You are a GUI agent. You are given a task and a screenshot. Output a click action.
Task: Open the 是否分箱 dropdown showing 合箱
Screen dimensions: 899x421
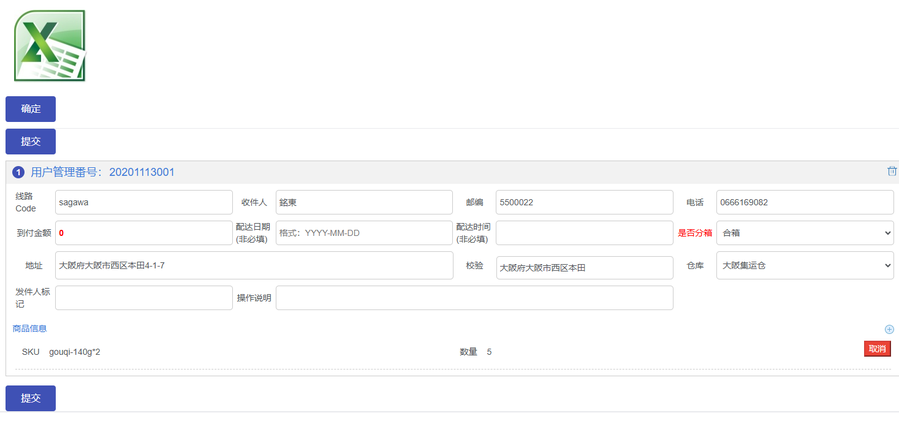point(805,233)
